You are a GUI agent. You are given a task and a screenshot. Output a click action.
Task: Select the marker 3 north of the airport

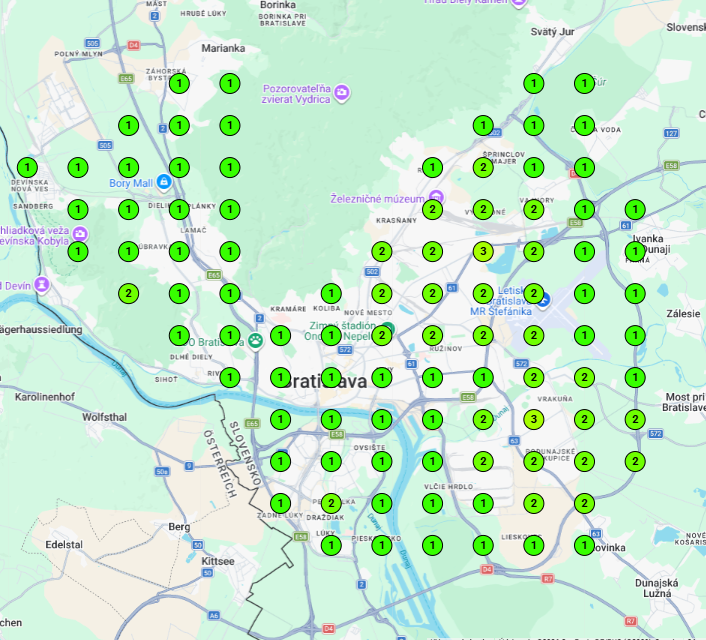pos(483,251)
